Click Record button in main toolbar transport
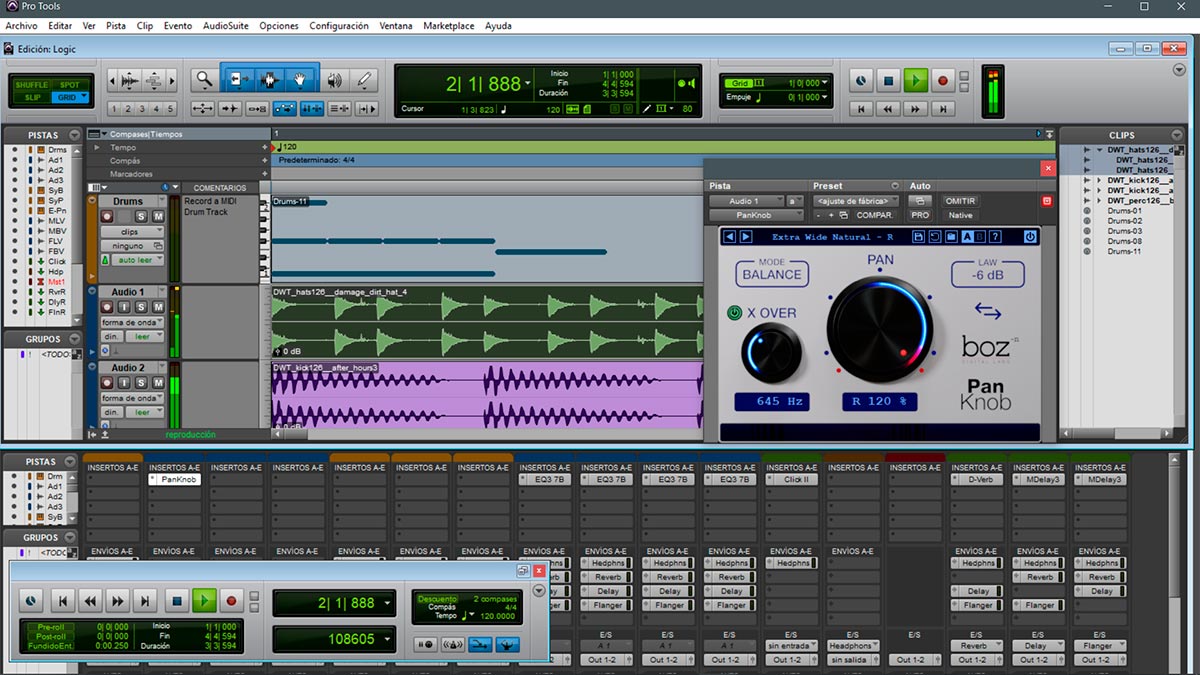This screenshot has width=1200, height=675. click(942, 80)
